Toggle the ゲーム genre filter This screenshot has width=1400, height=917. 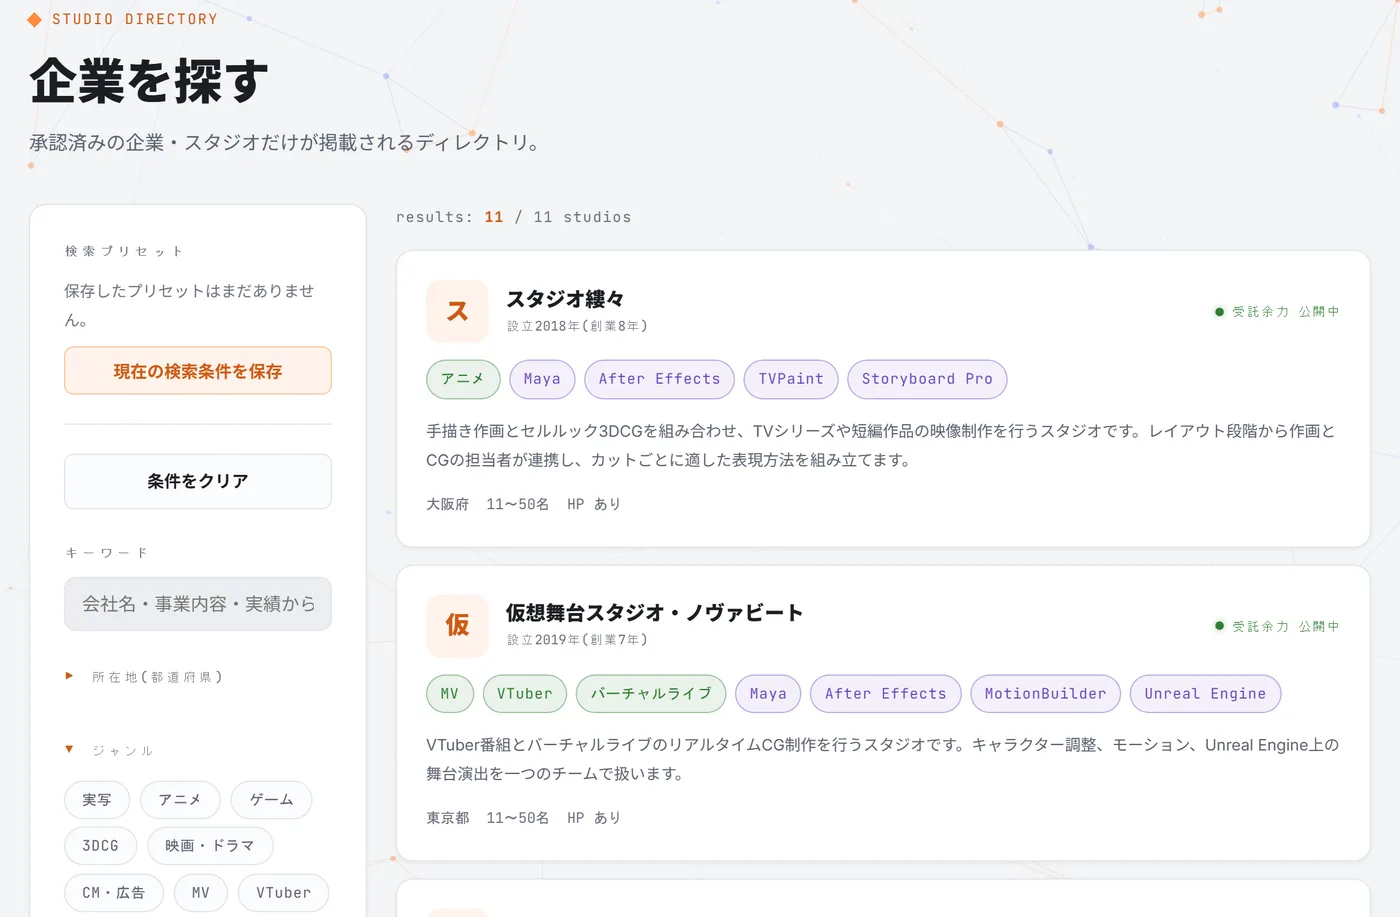click(x=271, y=800)
